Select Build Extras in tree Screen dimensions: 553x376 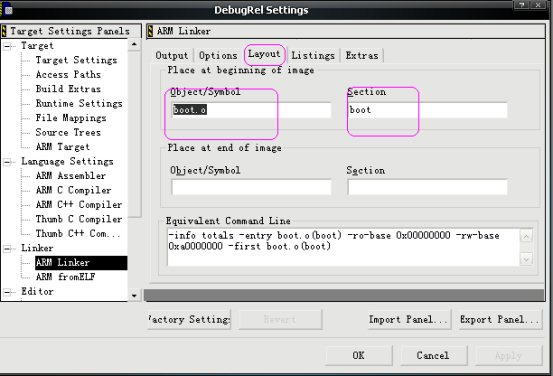point(68,89)
